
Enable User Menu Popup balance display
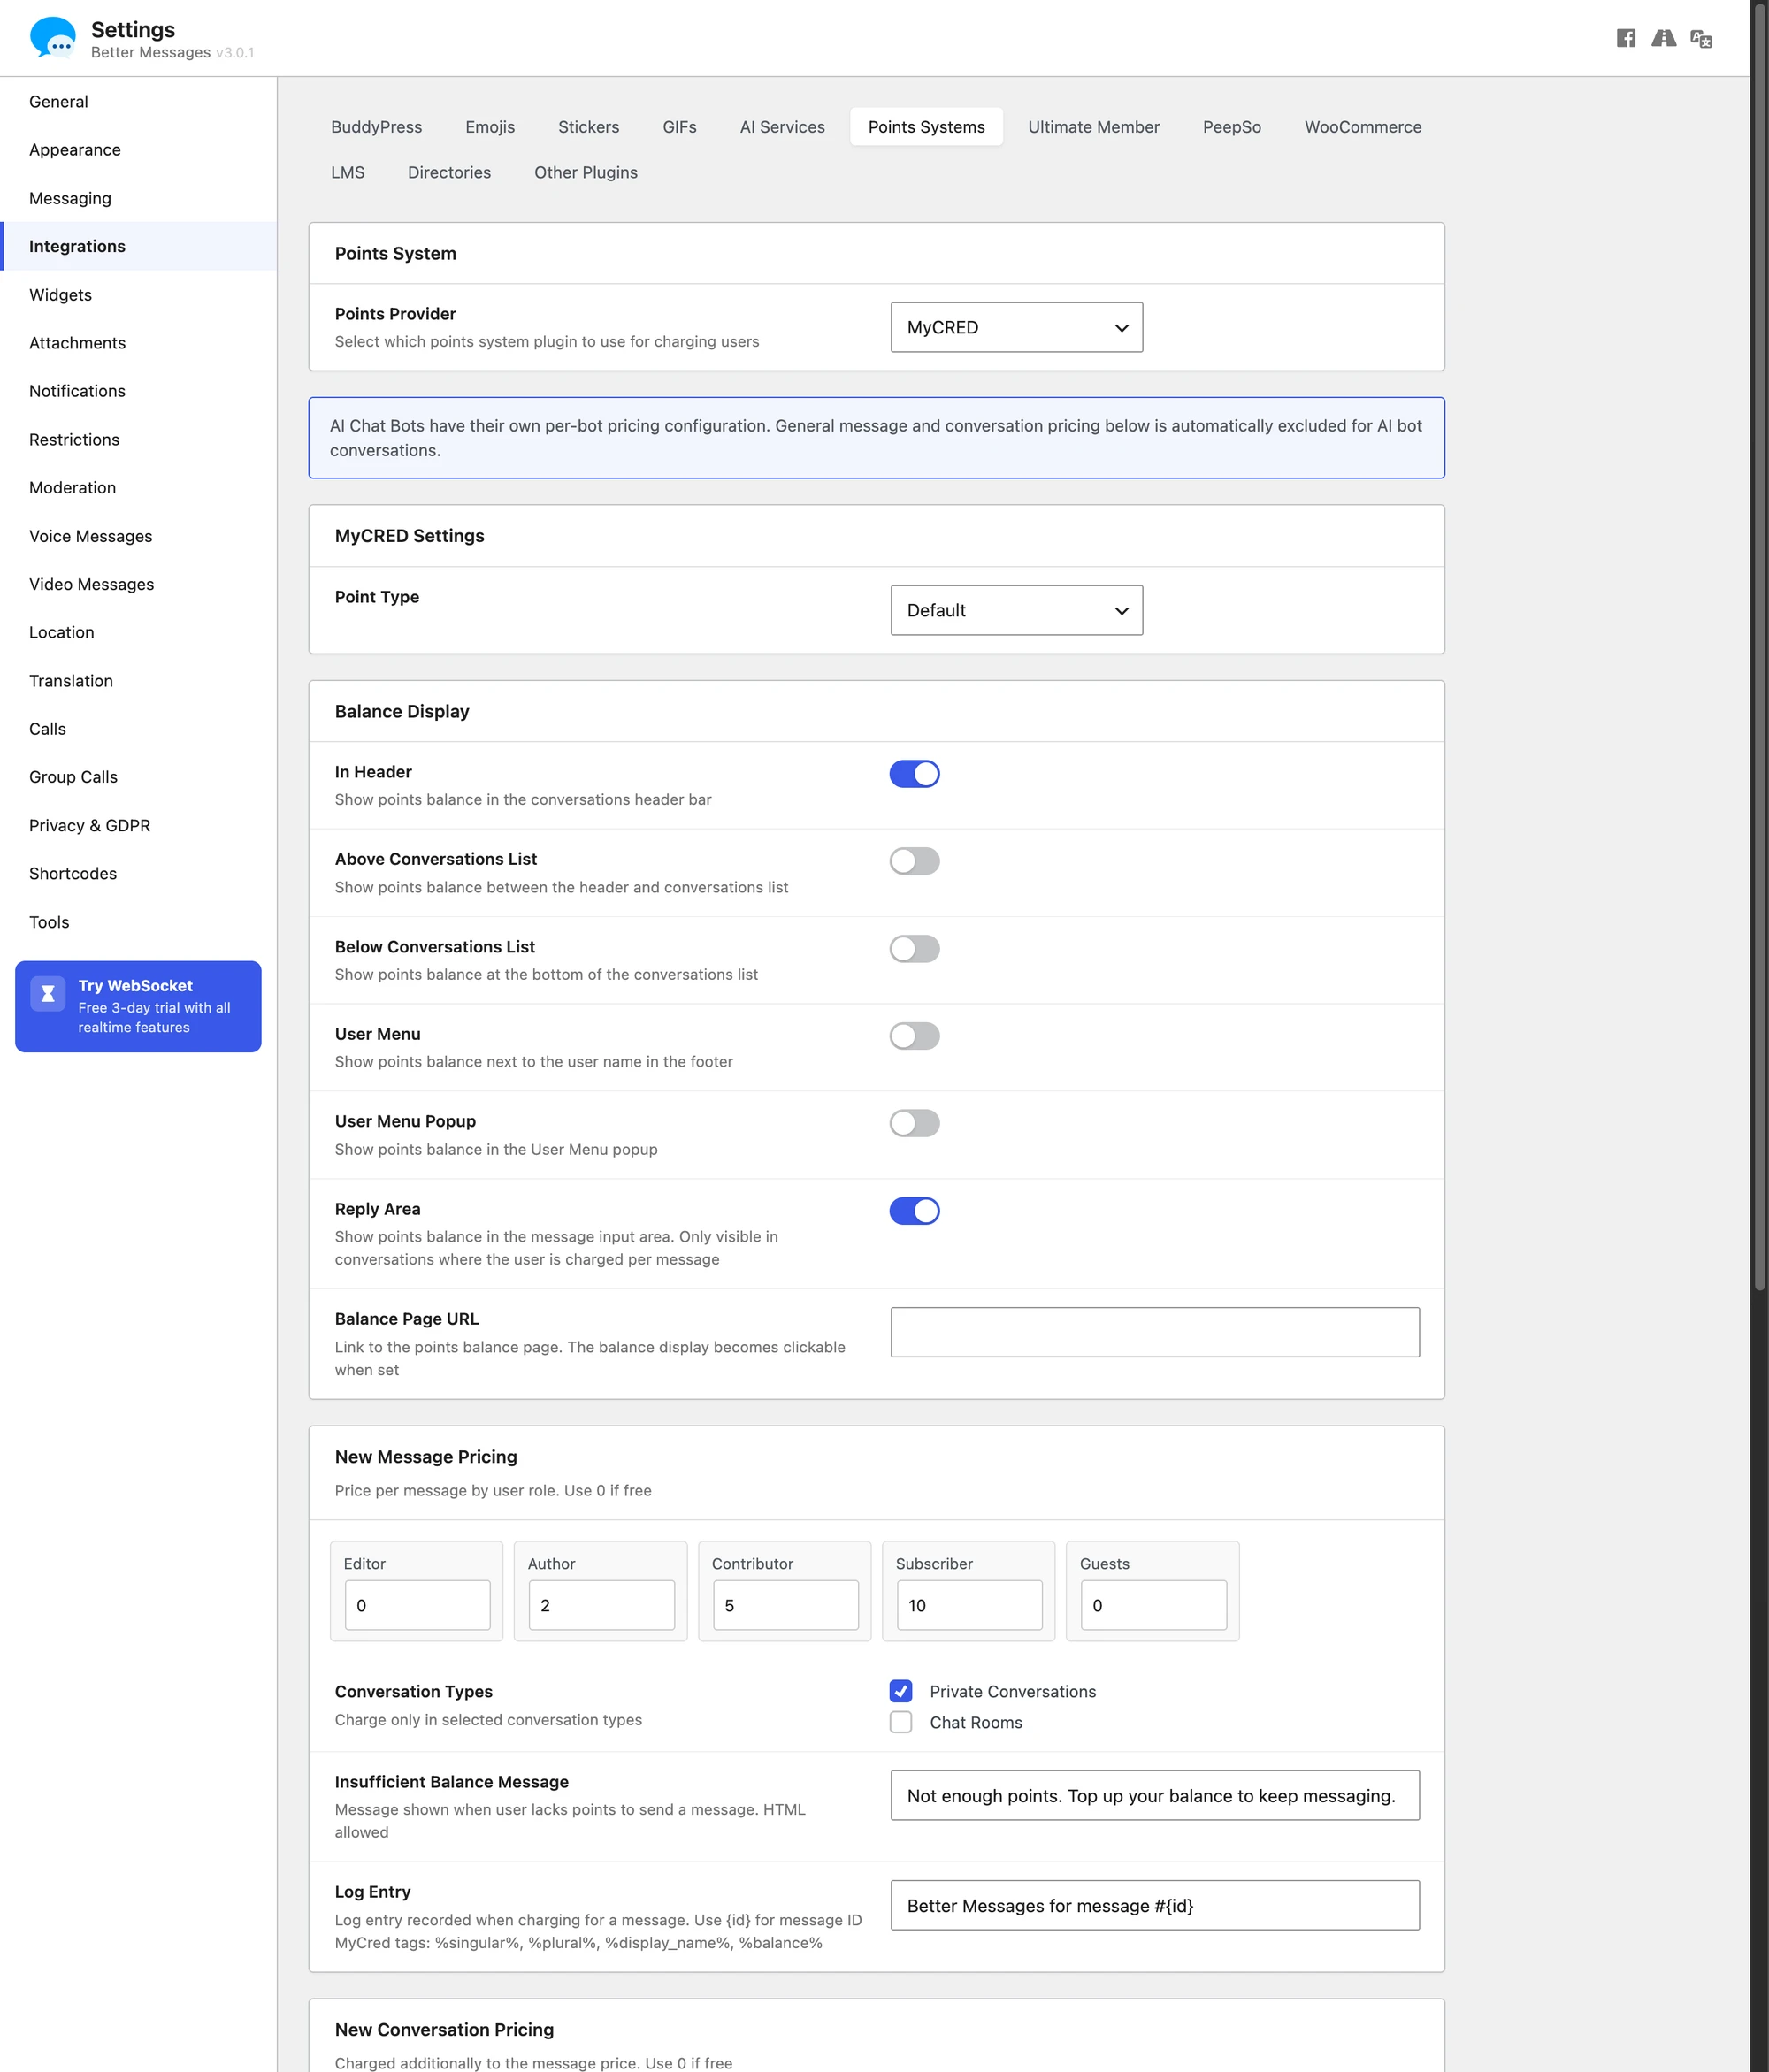914,1124
